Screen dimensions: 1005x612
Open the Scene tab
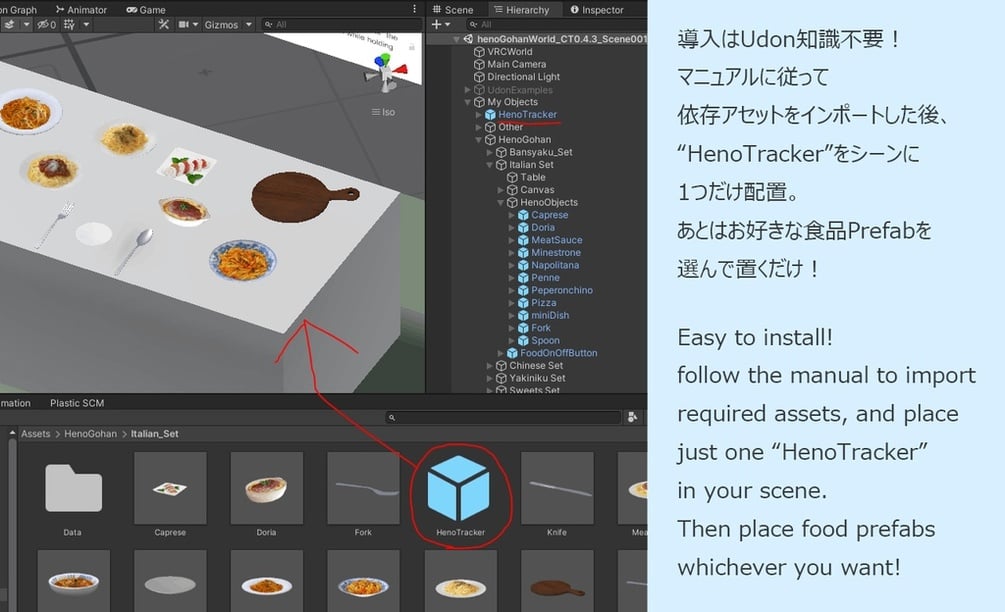pyautogui.click(x=453, y=10)
